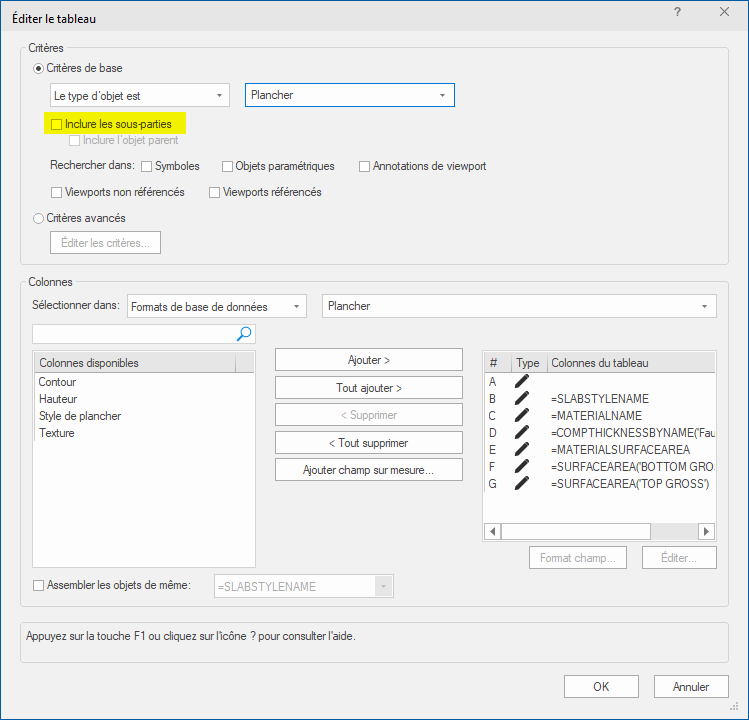The height and width of the screenshot is (720, 749).
Task: Click the pencil icon in row A
Action: [x=522, y=381]
